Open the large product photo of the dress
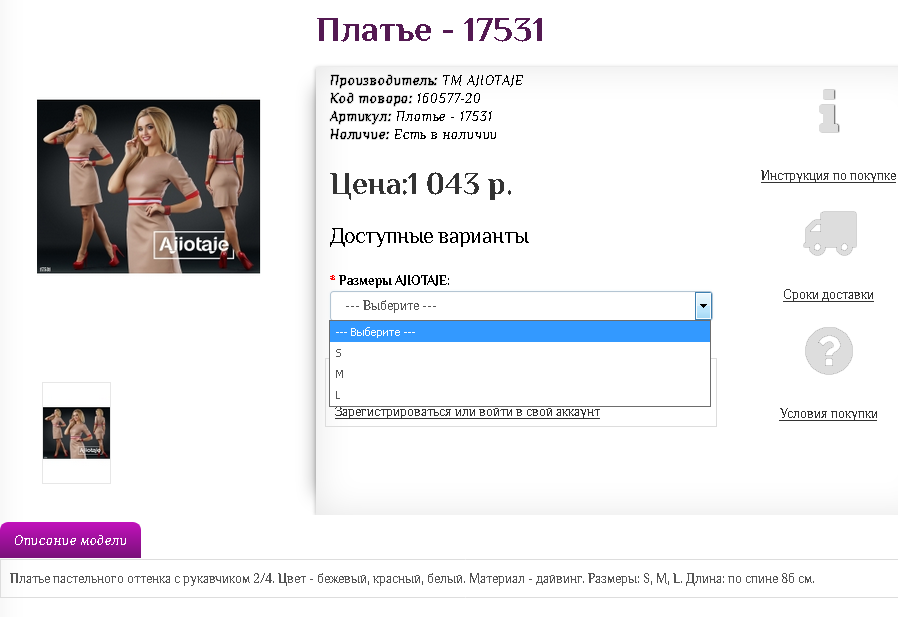This screenshot has width=898, height=617. pos(148,186)
